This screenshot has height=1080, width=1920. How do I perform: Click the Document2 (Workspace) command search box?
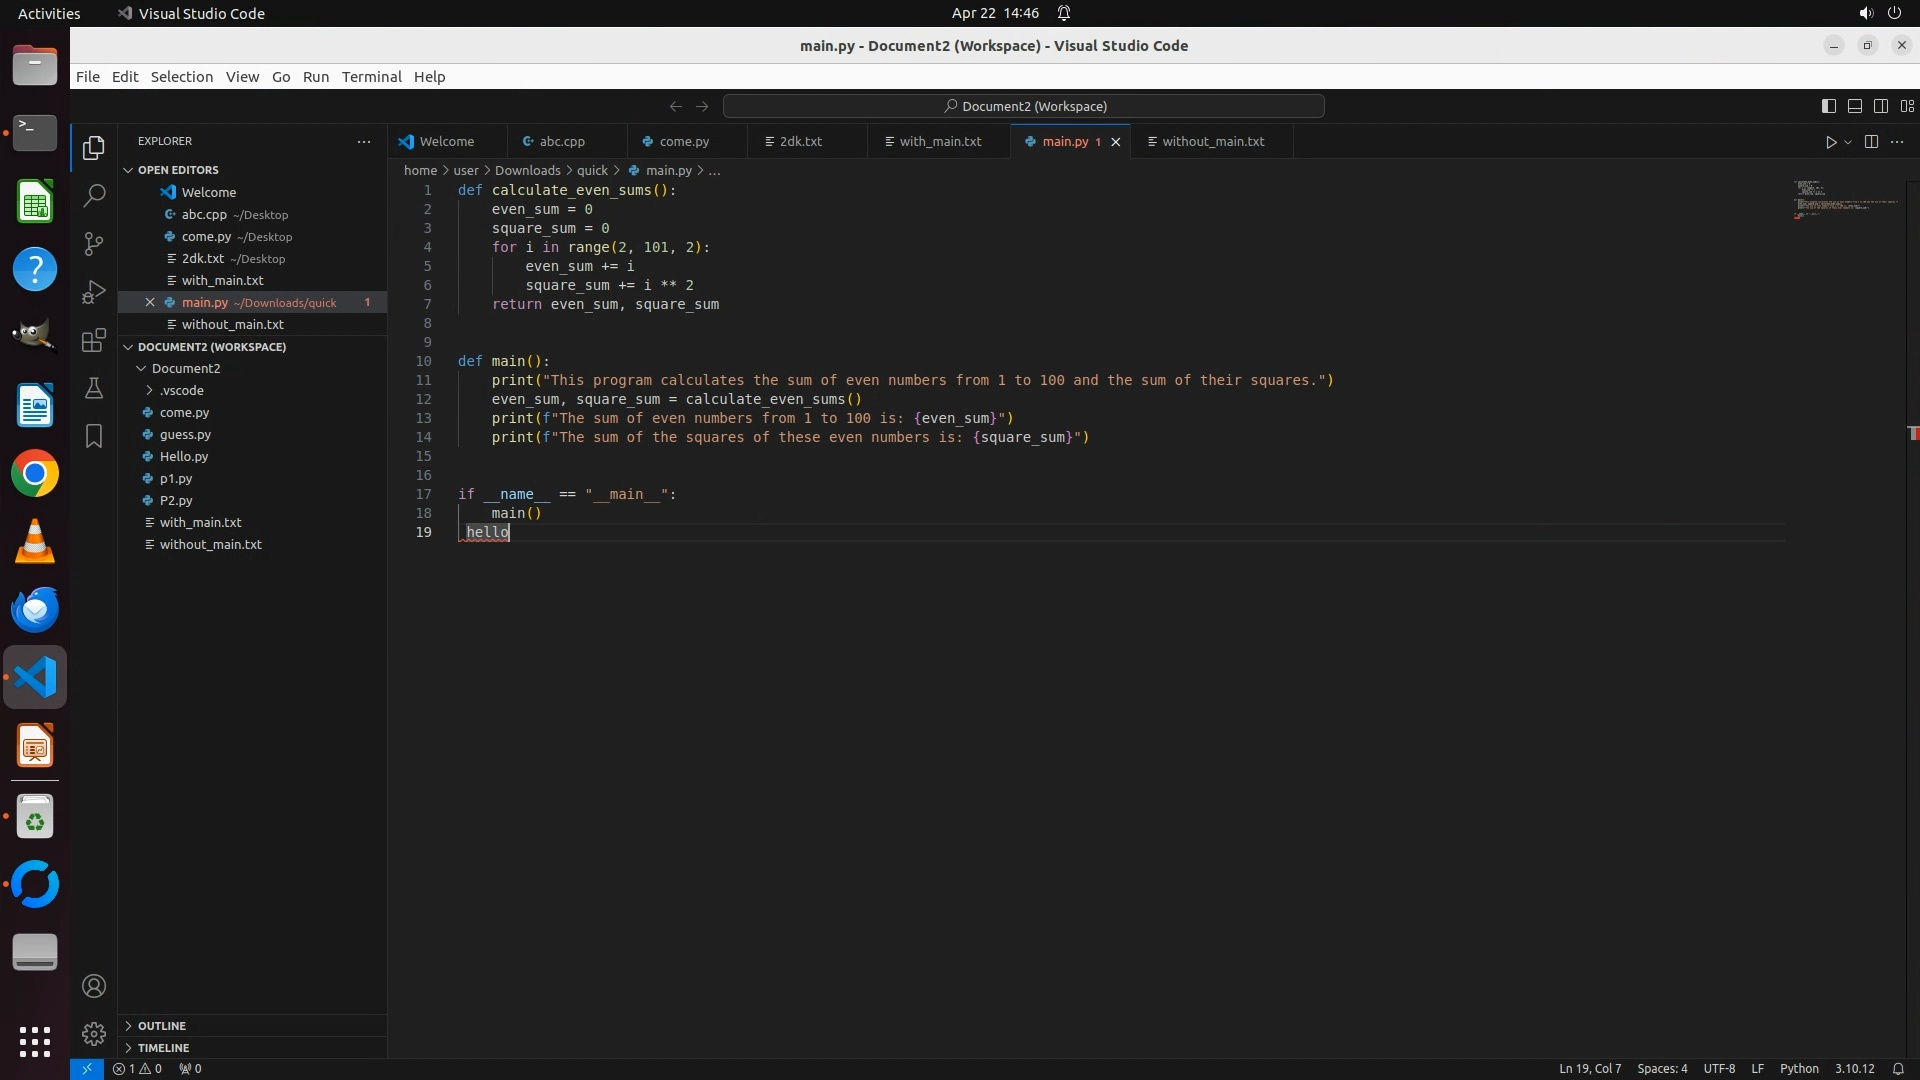coord(1024,106)
